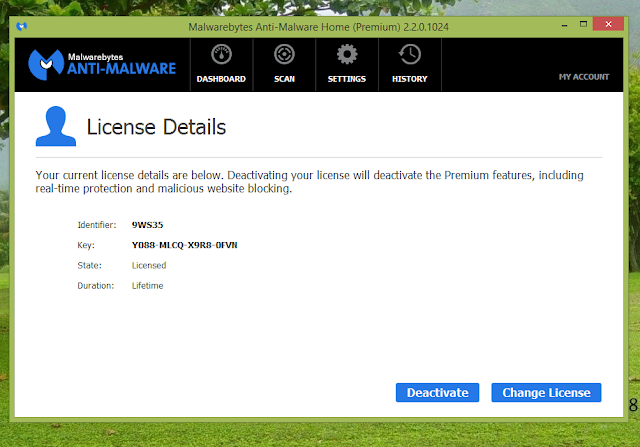Click the Scan target icon
Screen dimensions: 640x447
click(283, 55)
